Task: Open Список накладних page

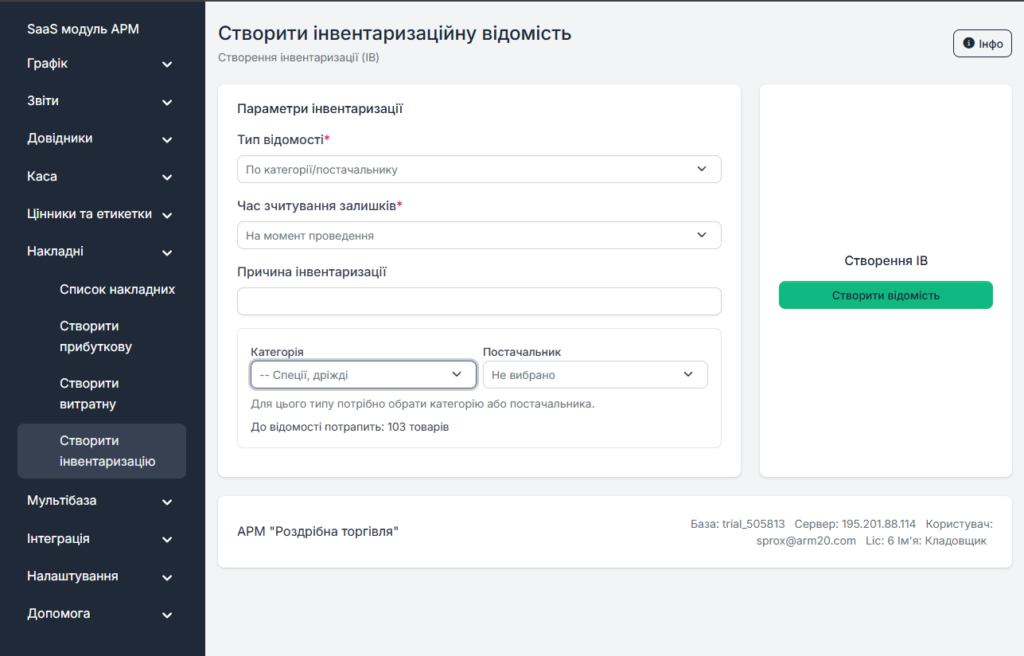Action: [x=117, y=290]
